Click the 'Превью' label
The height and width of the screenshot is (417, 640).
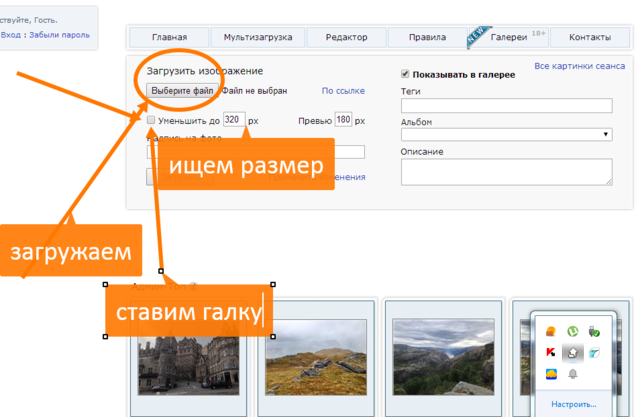[x=315, y=121]
